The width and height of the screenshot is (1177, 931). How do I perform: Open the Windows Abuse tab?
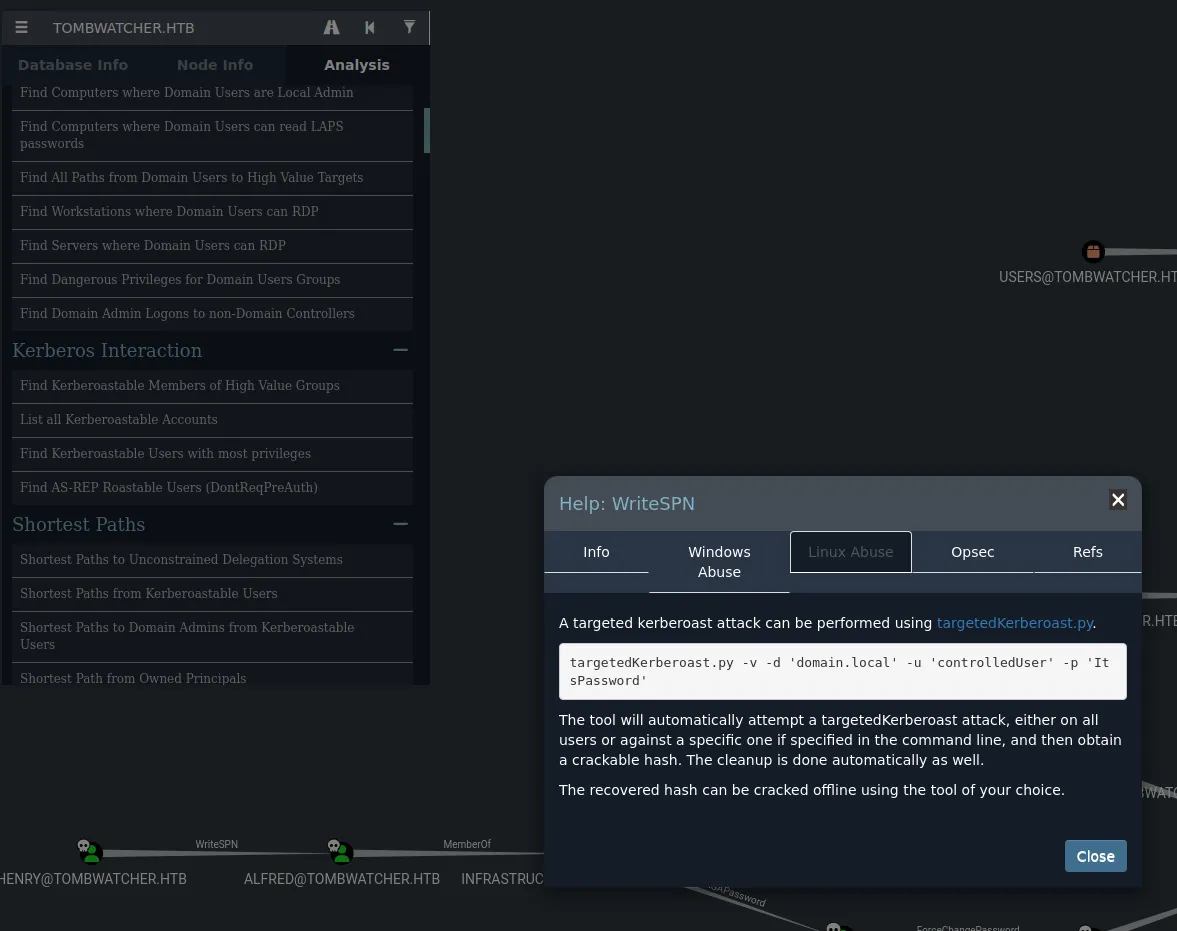(x=719, y=562)
